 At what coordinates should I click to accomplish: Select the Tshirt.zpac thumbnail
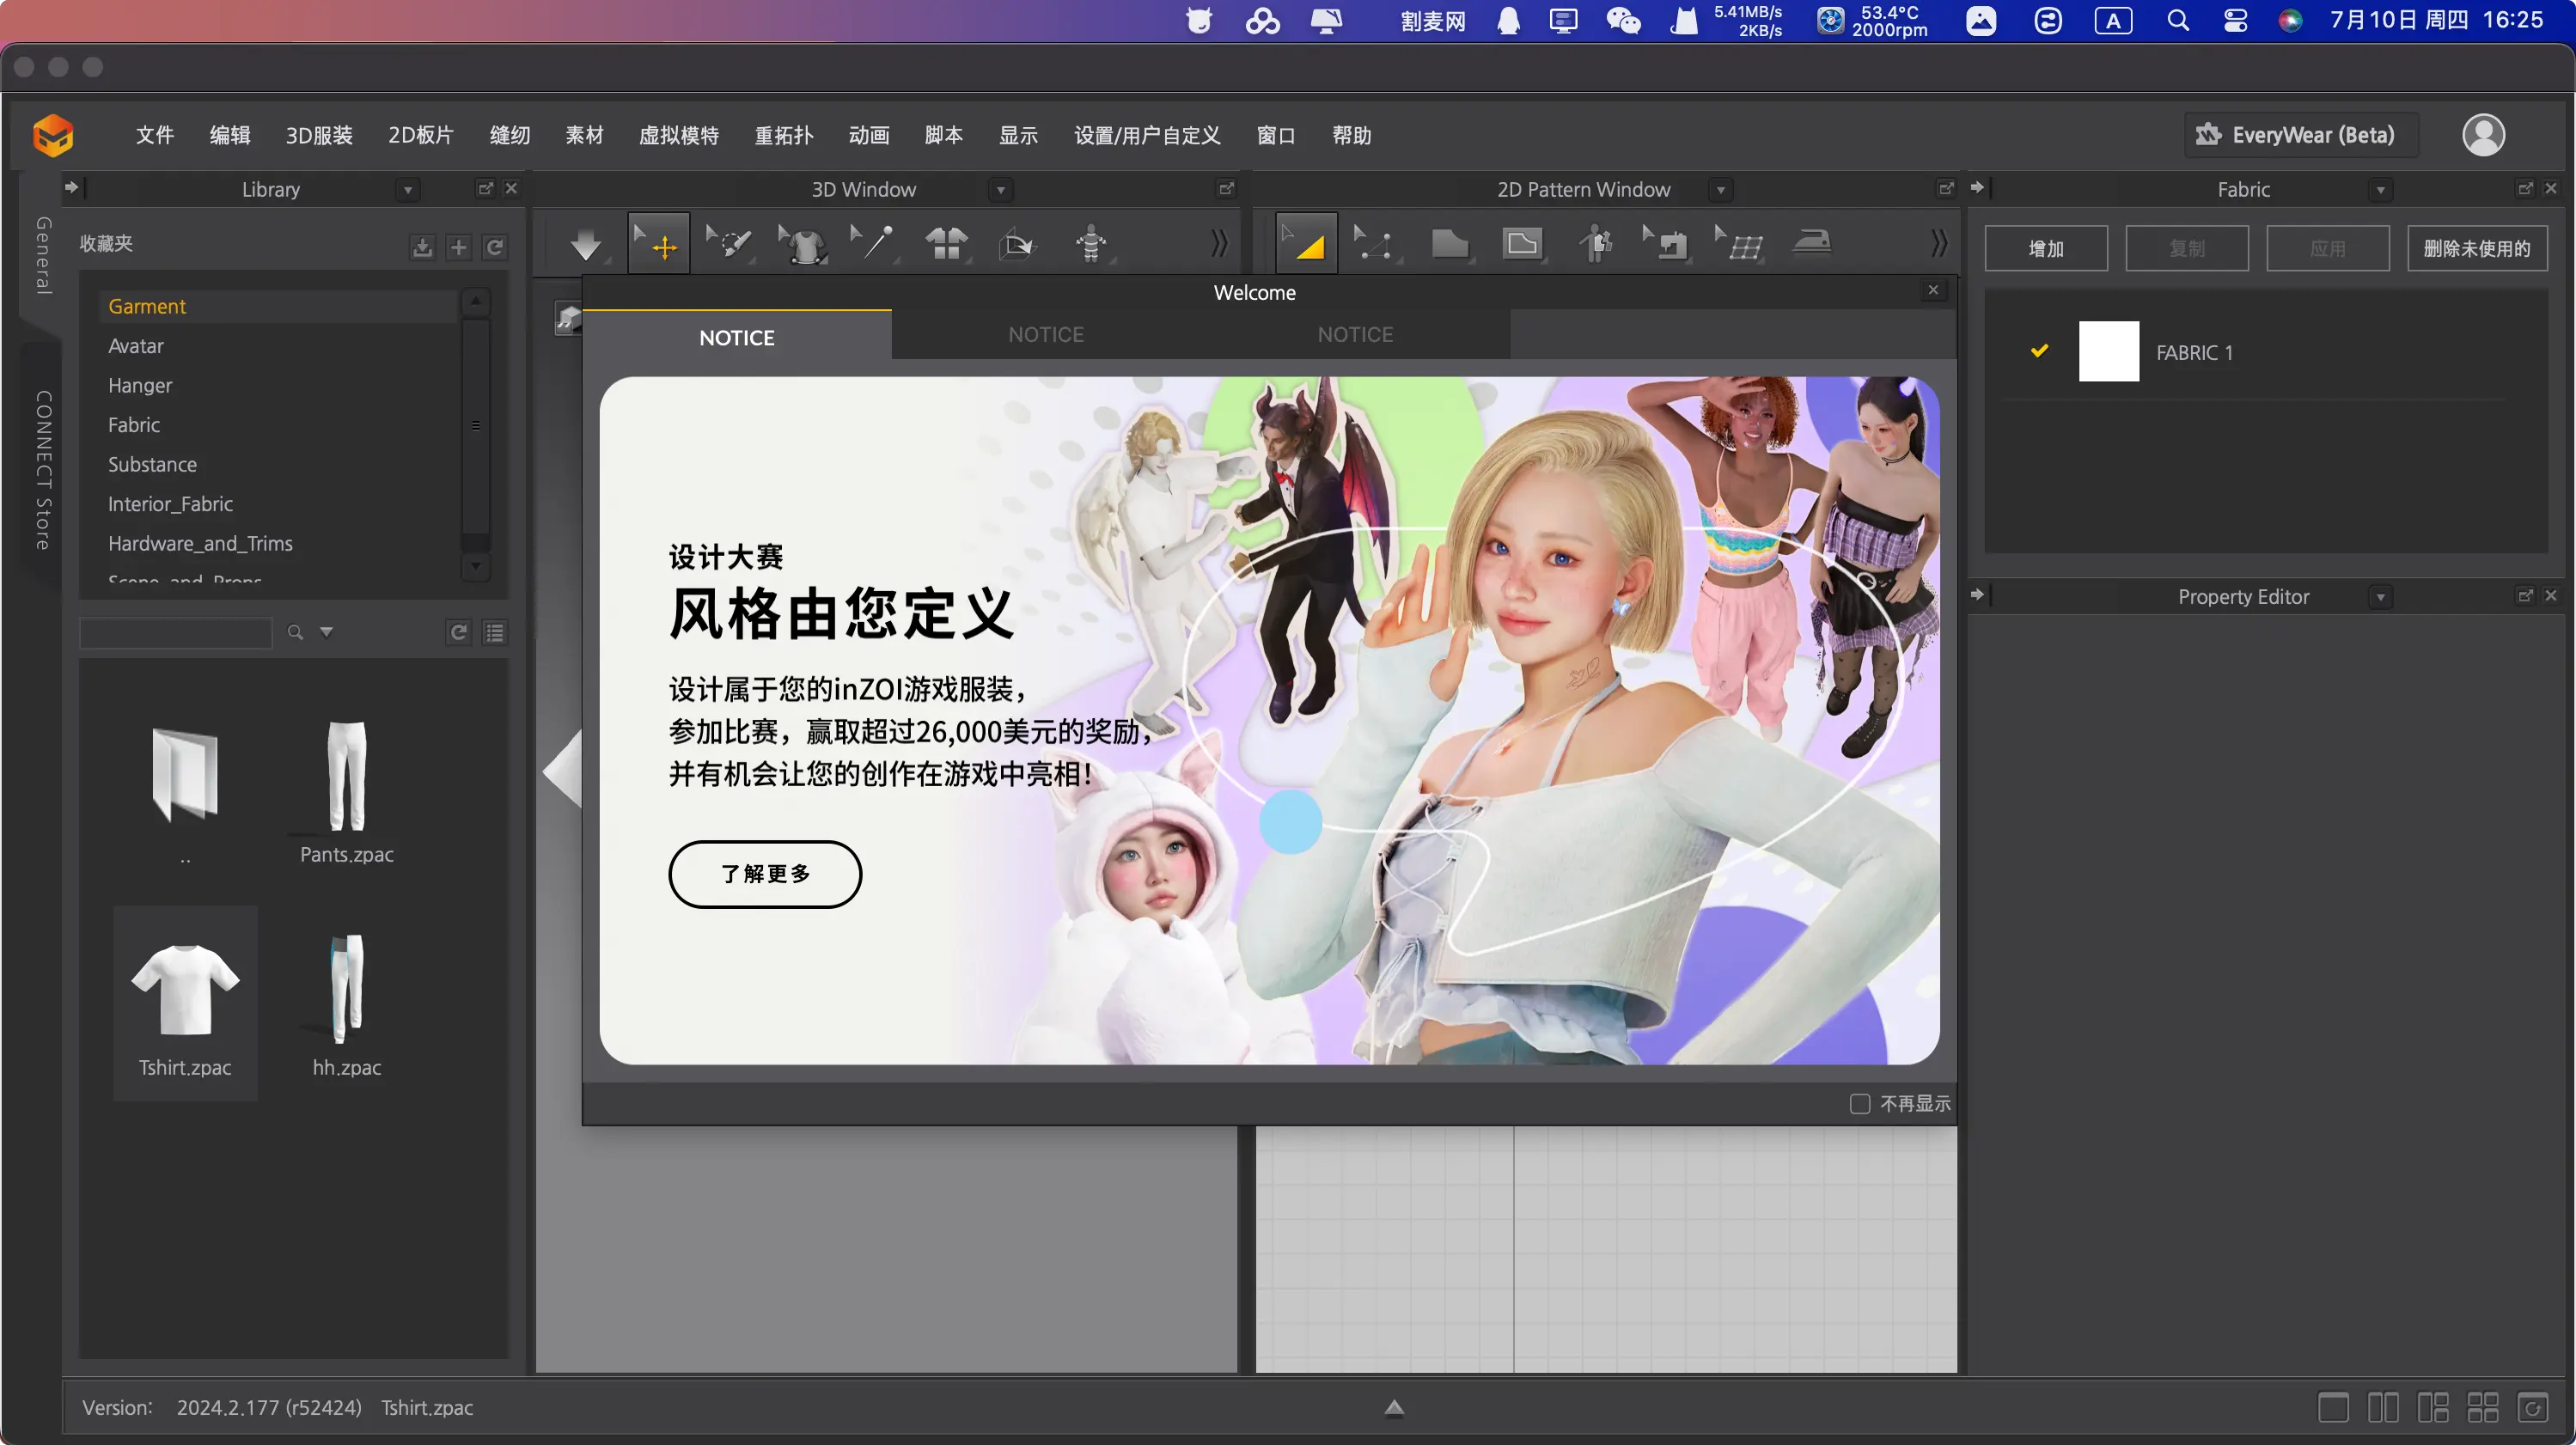[x=185, y=990]
